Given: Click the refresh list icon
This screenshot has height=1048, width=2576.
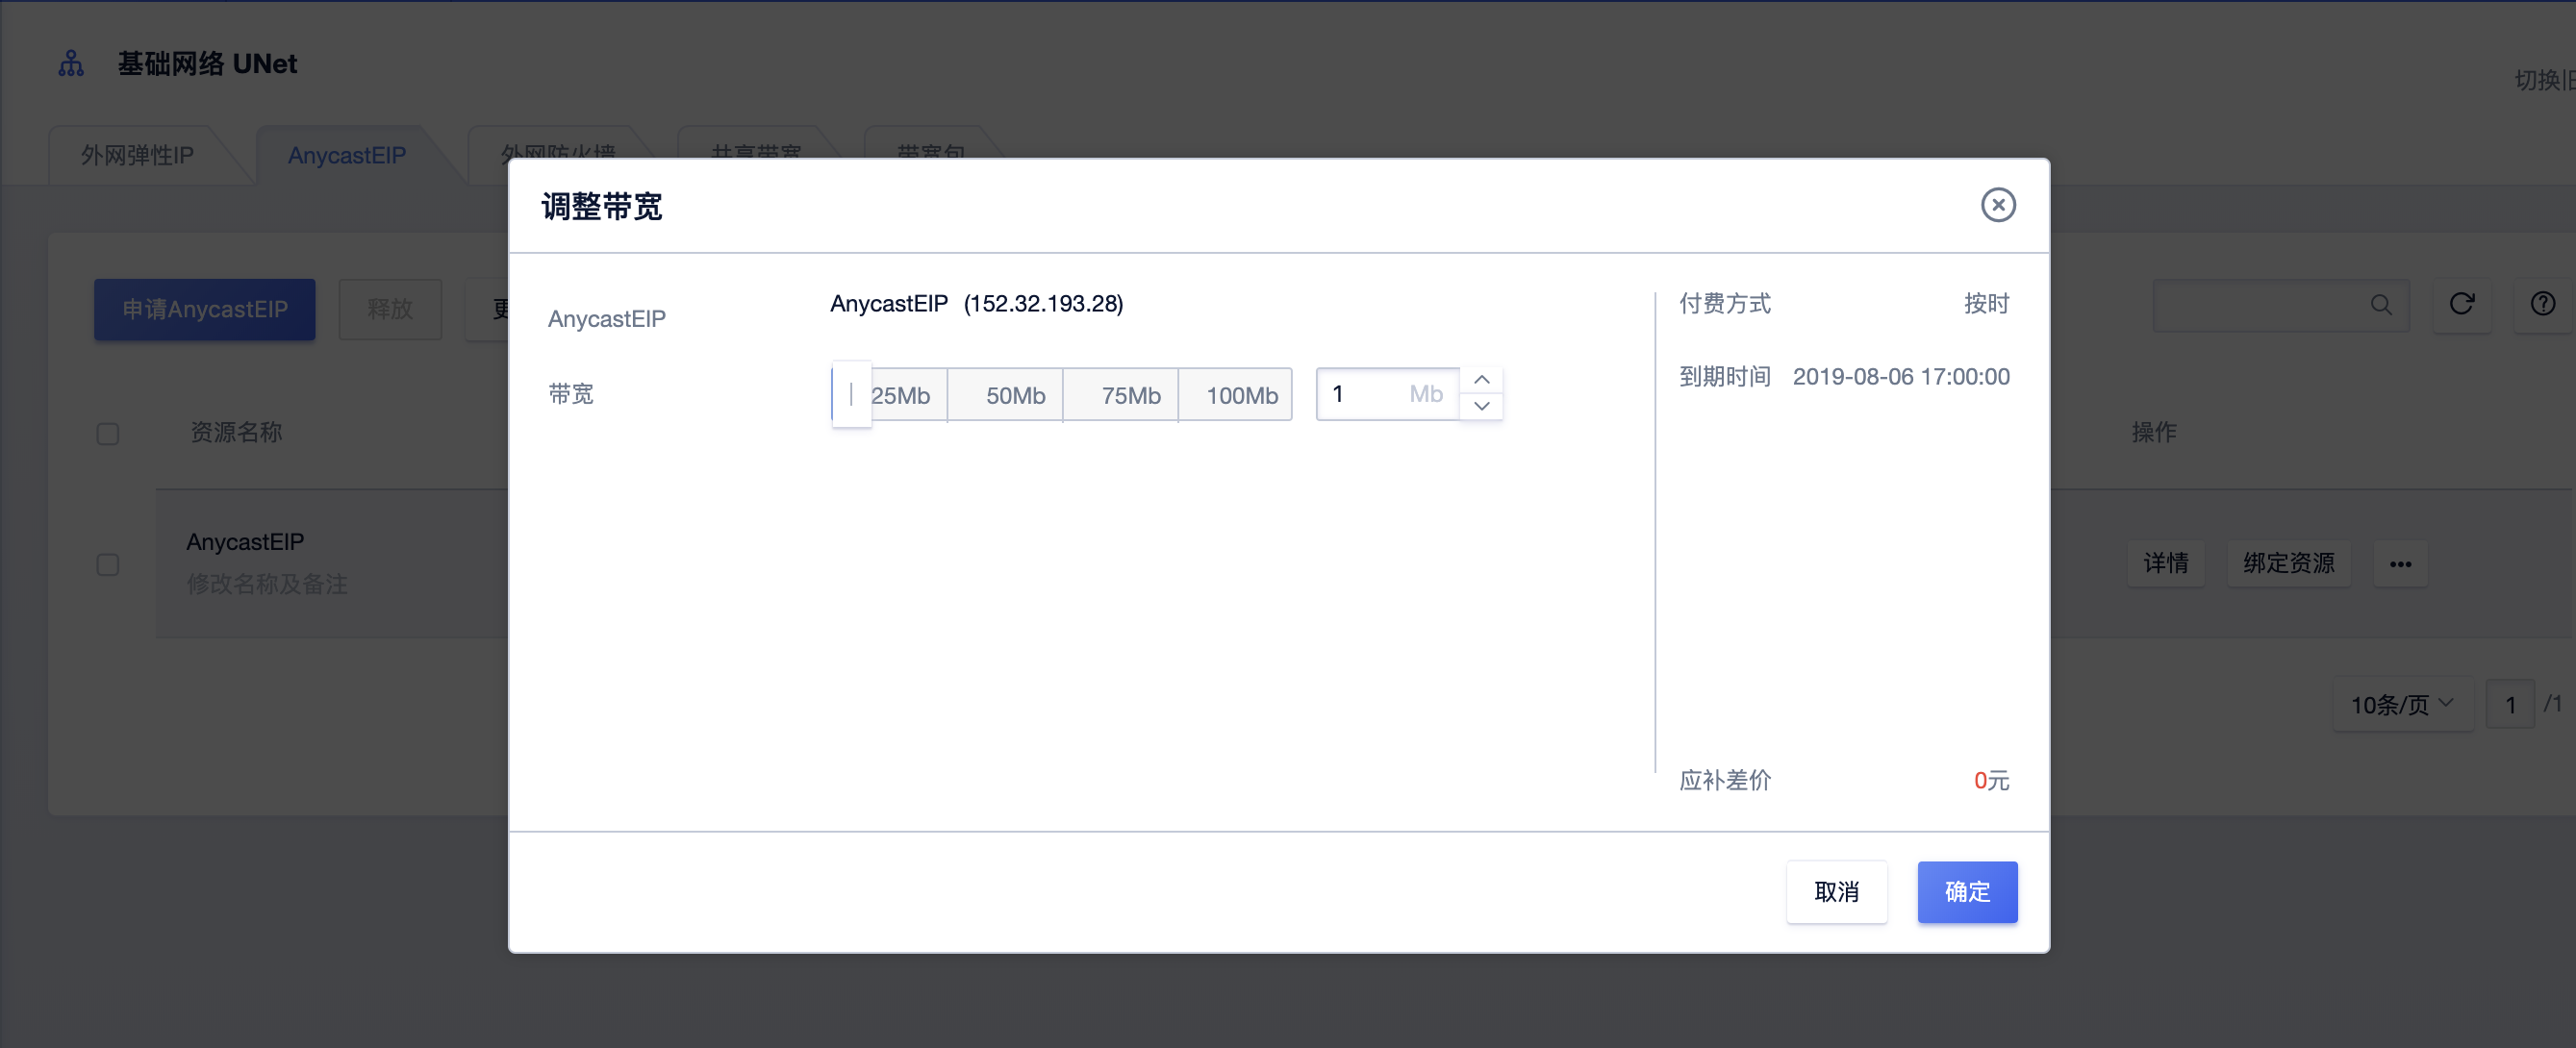Looking at the screenshot, I should (x=2461, y=305).
